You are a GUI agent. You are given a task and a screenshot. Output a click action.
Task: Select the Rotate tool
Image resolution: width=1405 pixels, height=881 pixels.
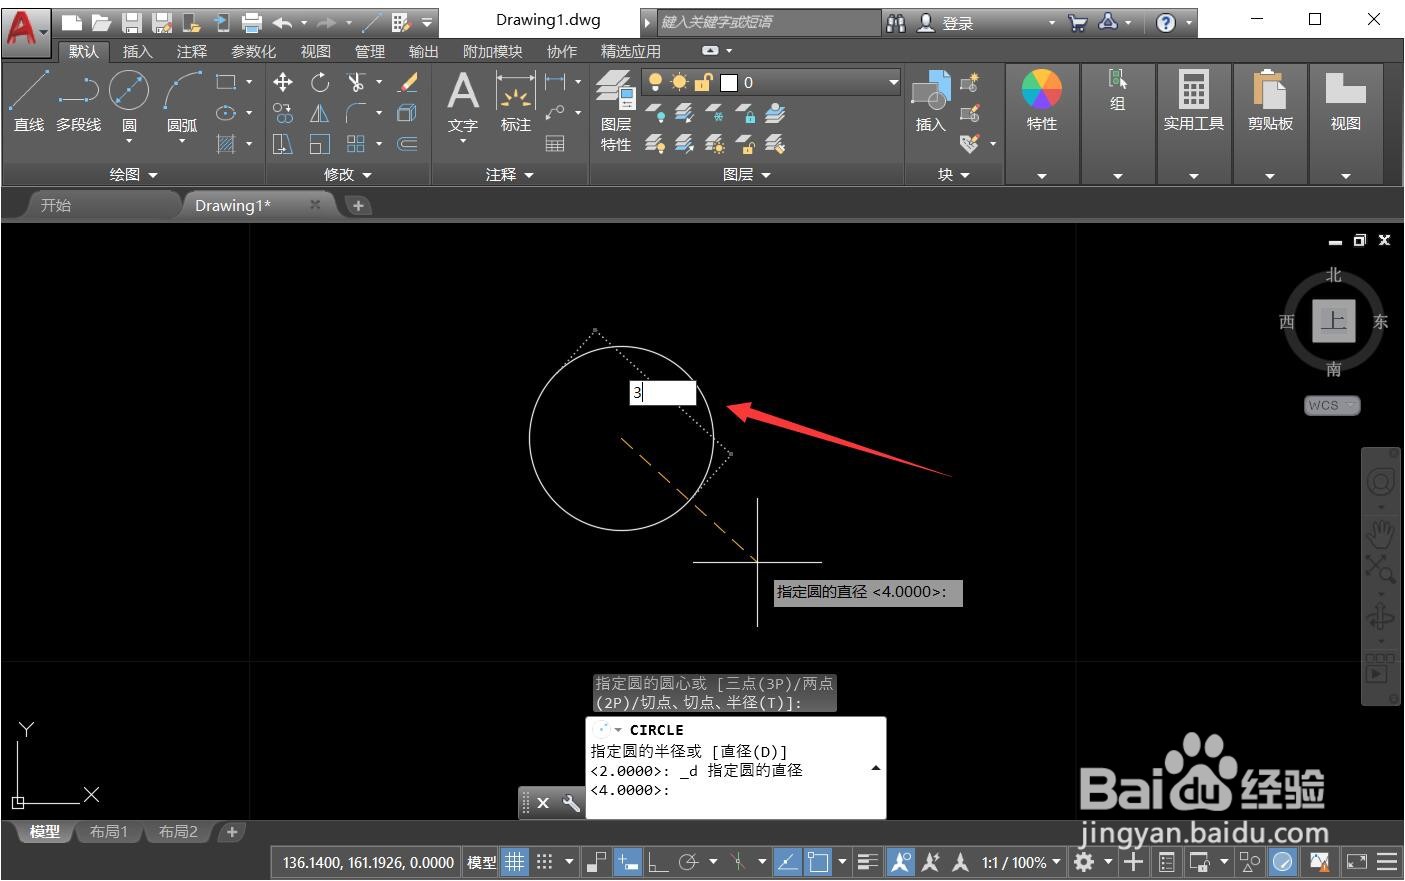coord(320,82)
